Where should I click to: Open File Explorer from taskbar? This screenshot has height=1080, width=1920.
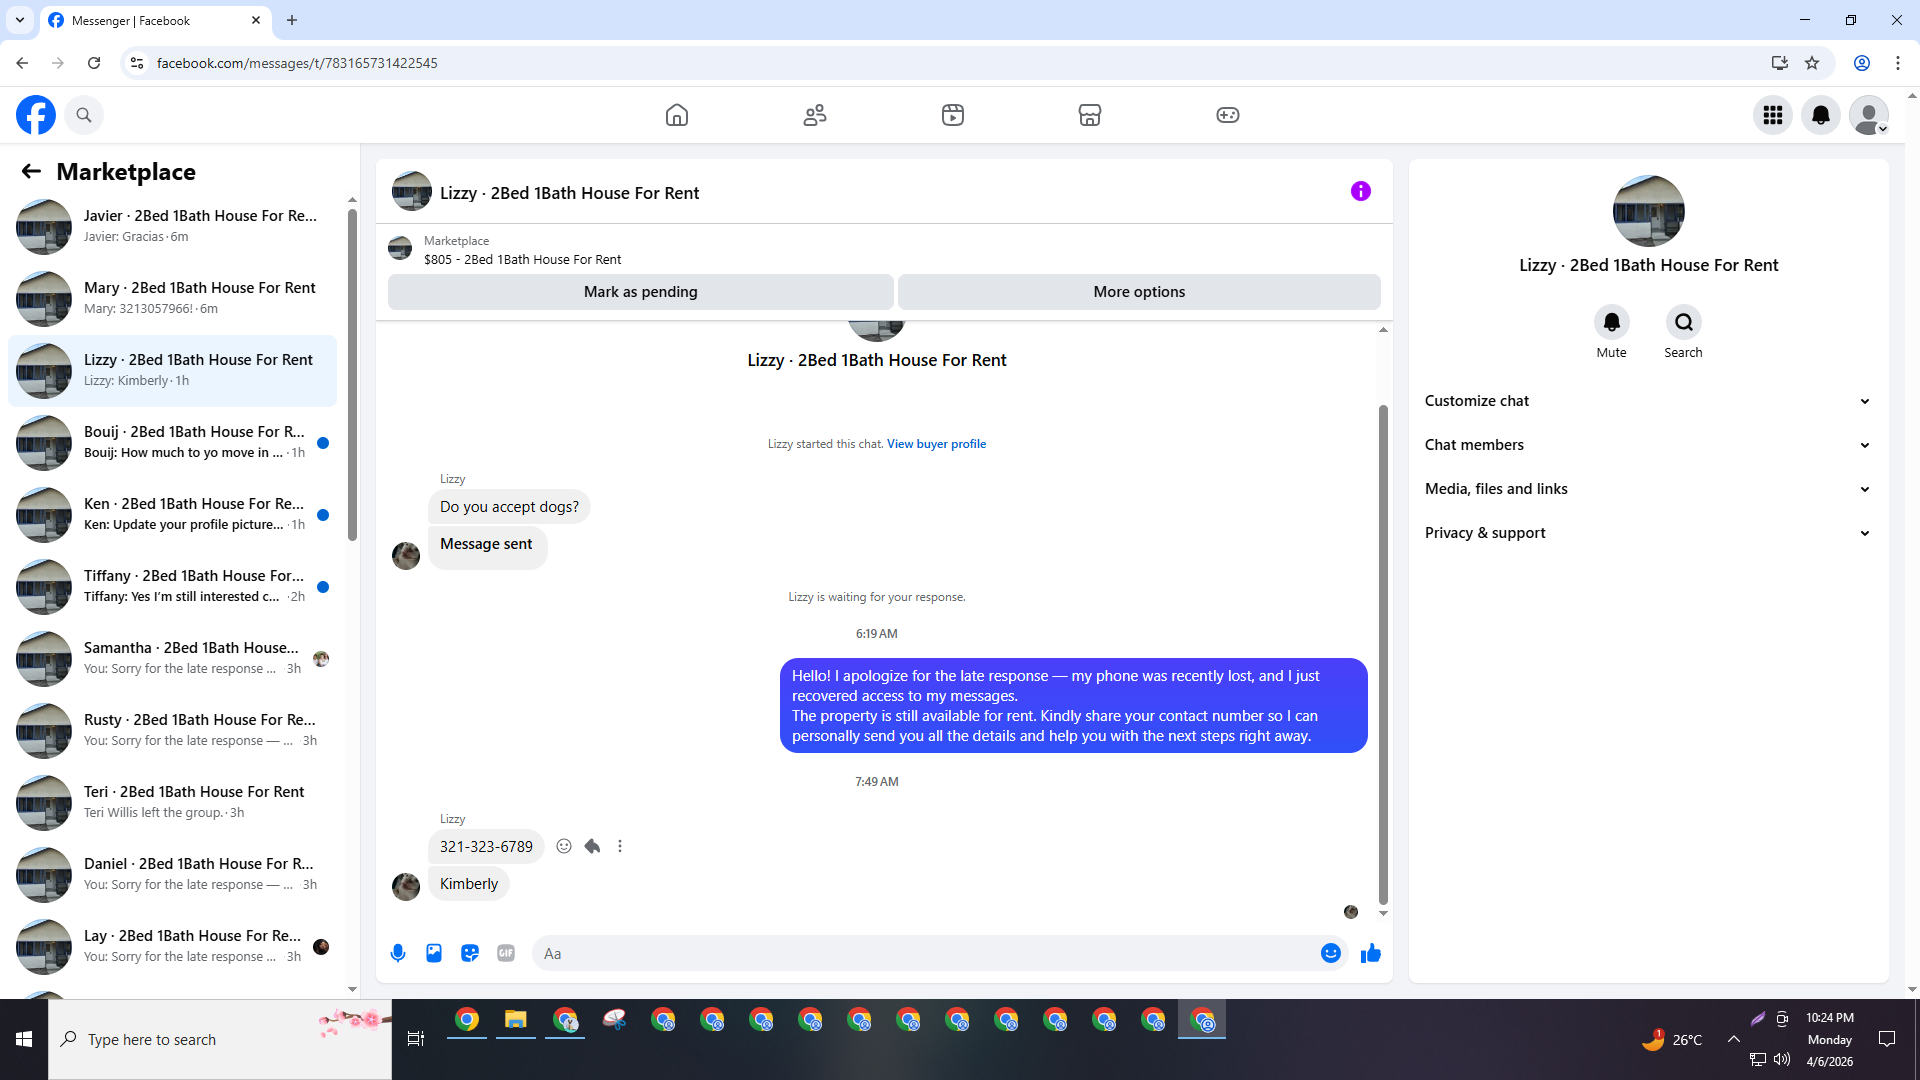(x=516, y=1020)
